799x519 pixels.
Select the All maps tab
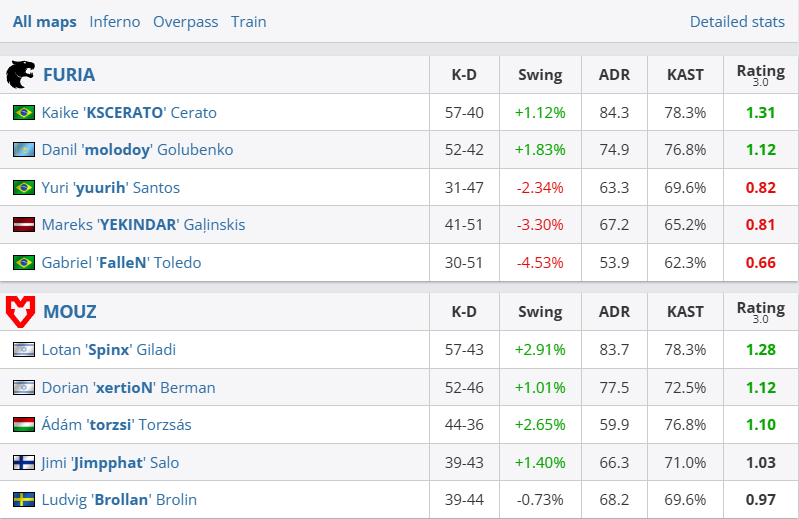pos(44,21)
